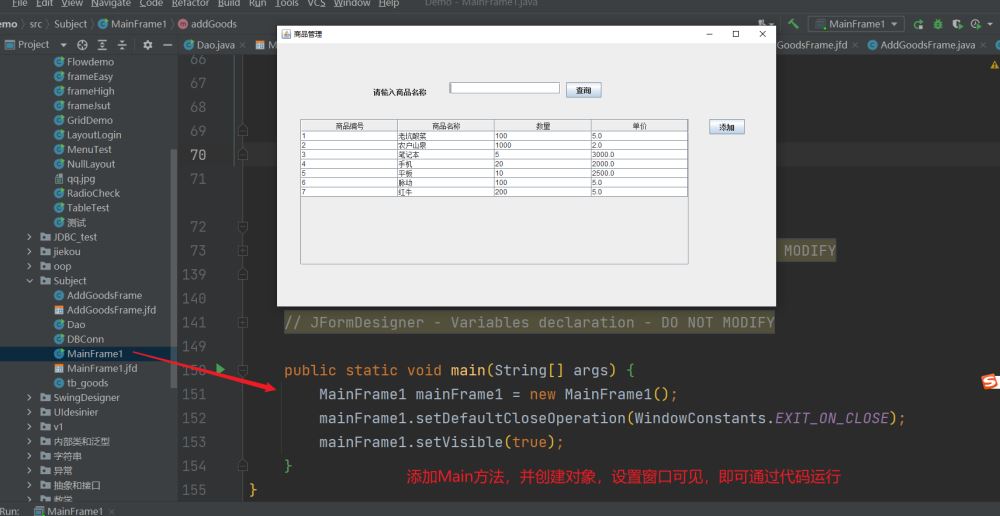The height and width of the screenshot is (516, 1000).
Task: Open the Dao.java editor tab
Action: click(215, 45)
